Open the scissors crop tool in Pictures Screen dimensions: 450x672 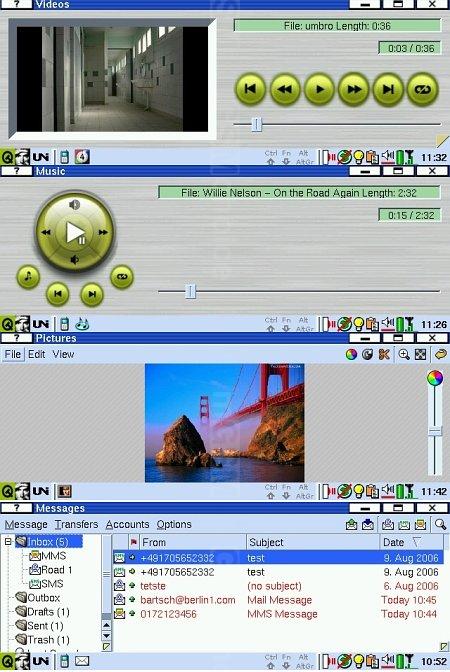pos(384,354)
